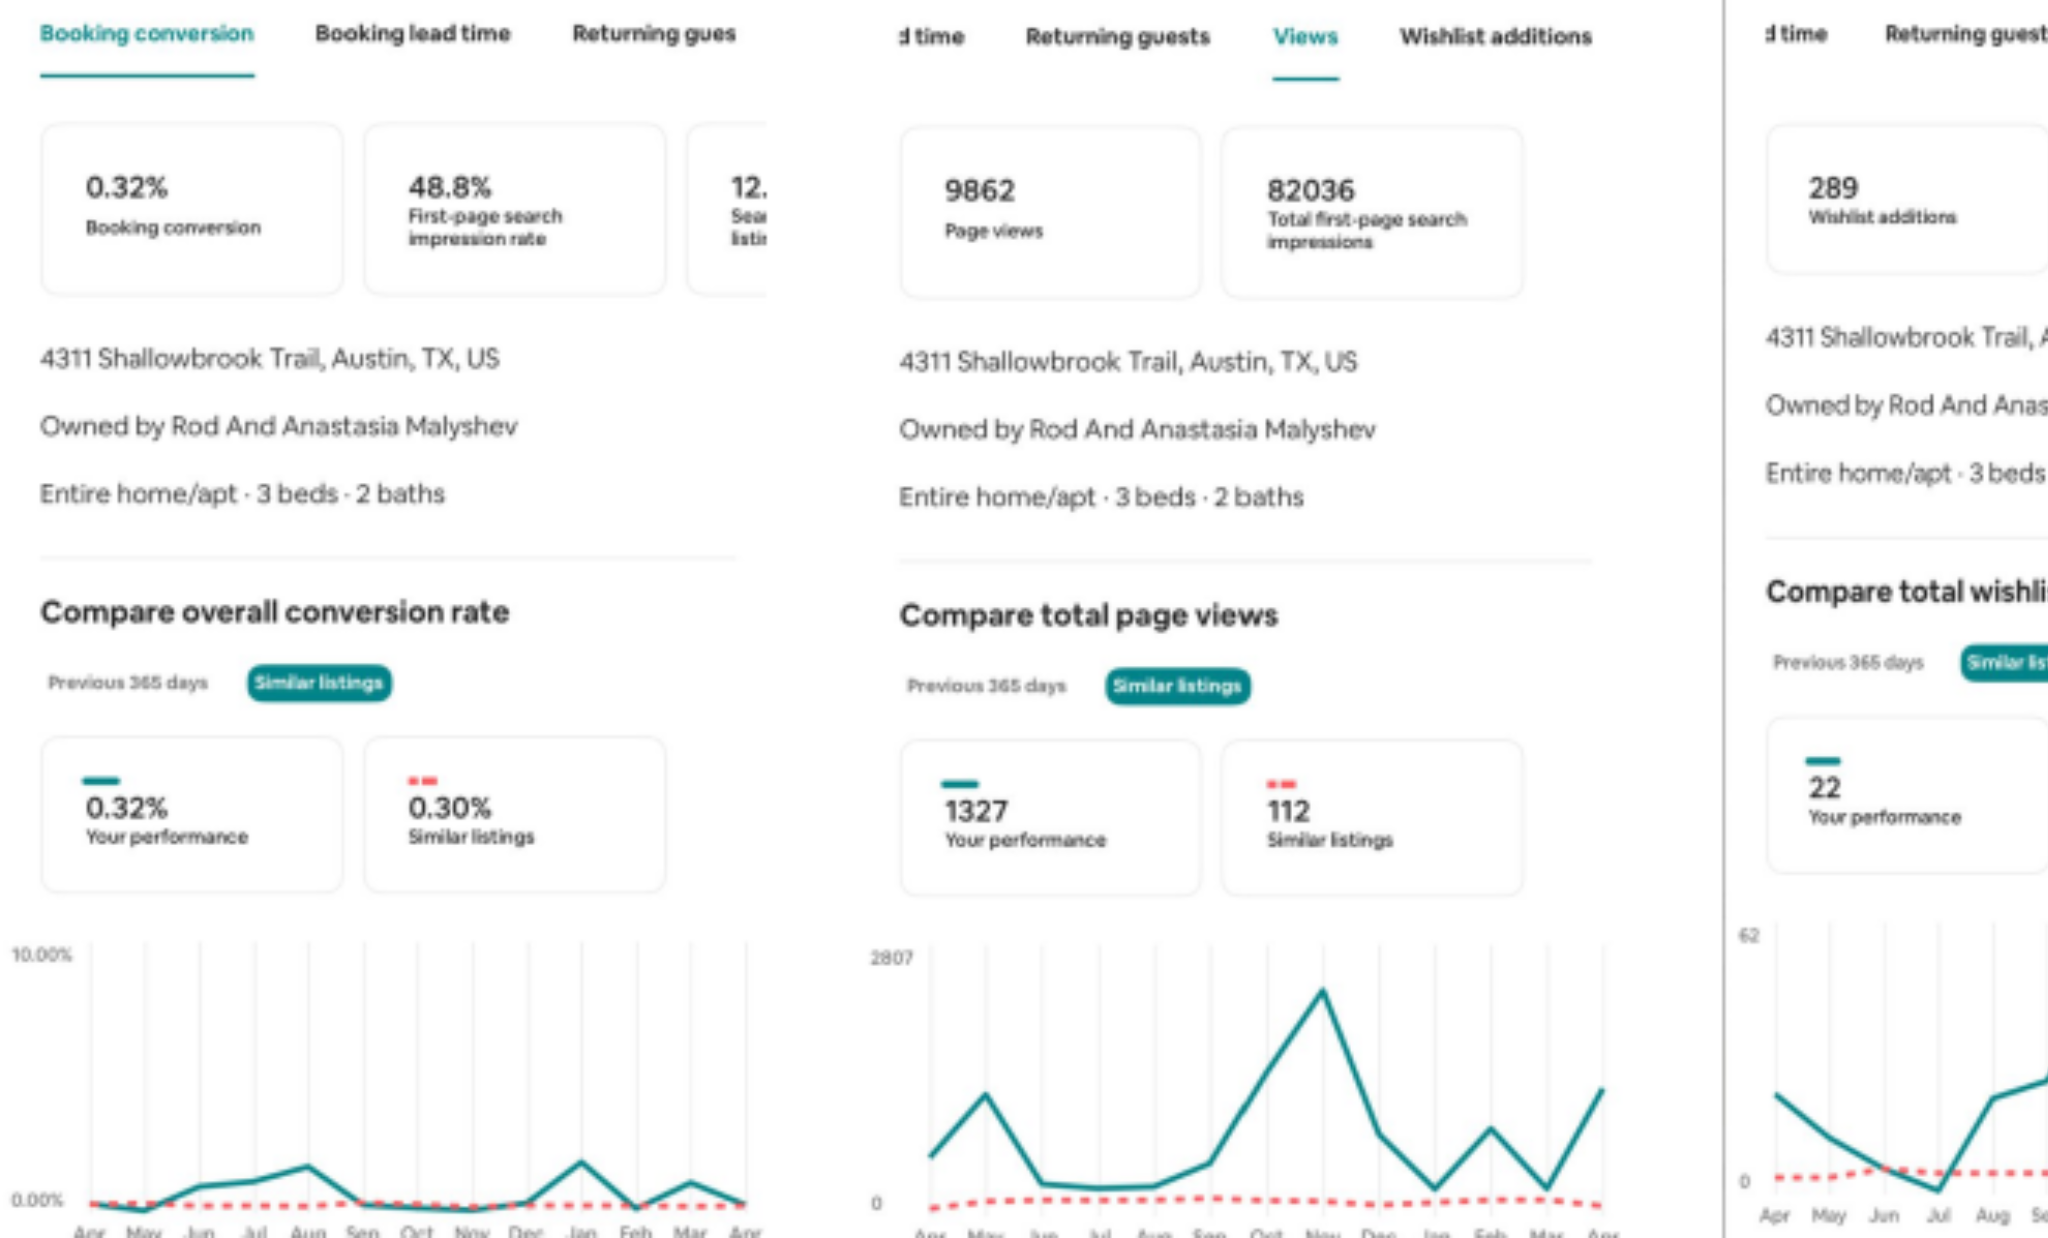Click the 0.30% Similar listings card
Viewport: 2048px width, 1238px height.
(x=514, y=815)
